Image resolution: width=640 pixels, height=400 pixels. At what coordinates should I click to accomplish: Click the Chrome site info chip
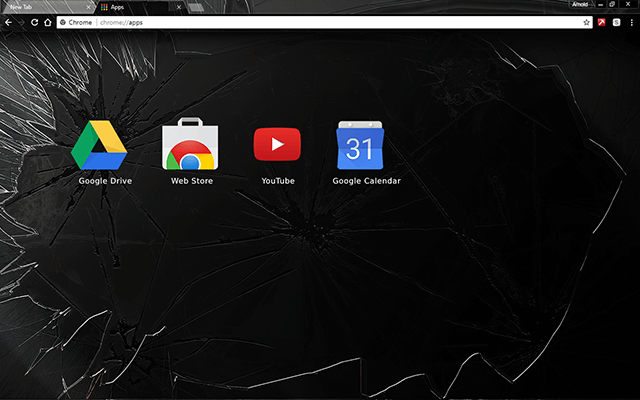pos(76,22)
